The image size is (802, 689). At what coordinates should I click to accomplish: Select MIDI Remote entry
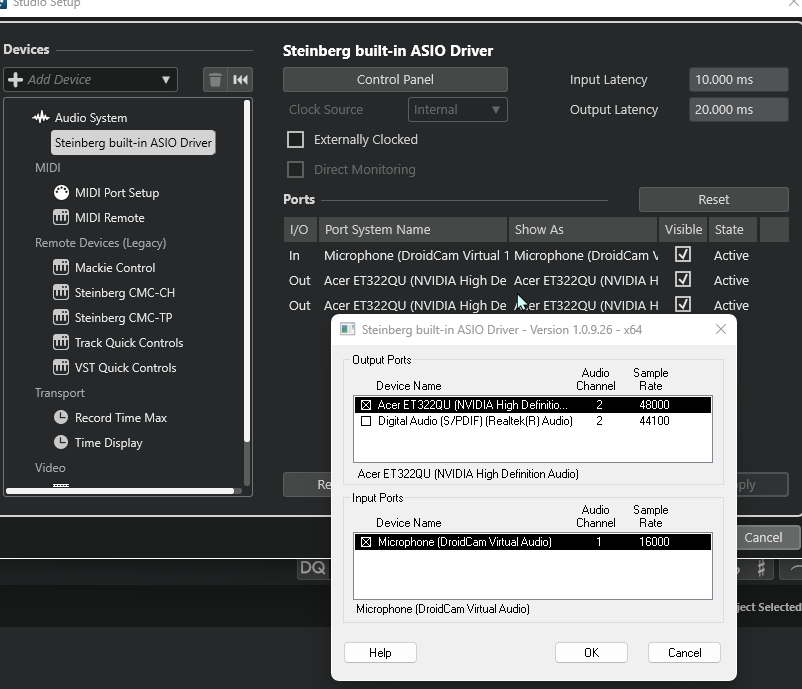(x=109, y=218)
